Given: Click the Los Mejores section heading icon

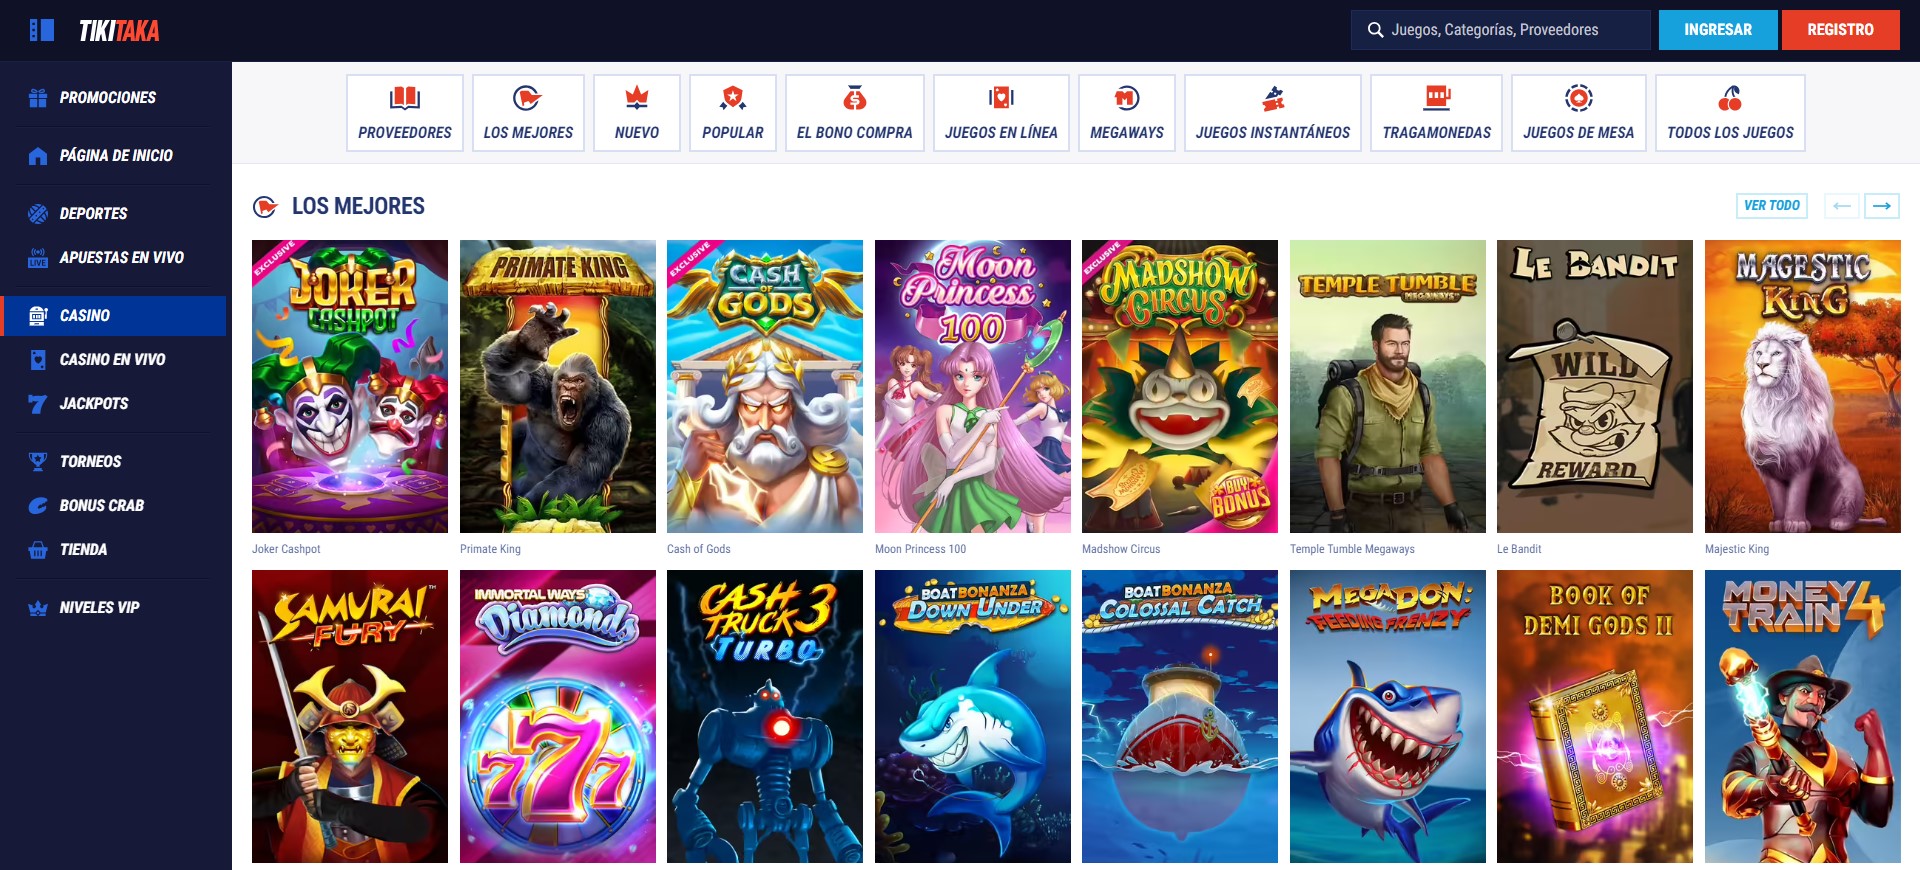Looking at the screenshot, I should (x=265, y=207).
